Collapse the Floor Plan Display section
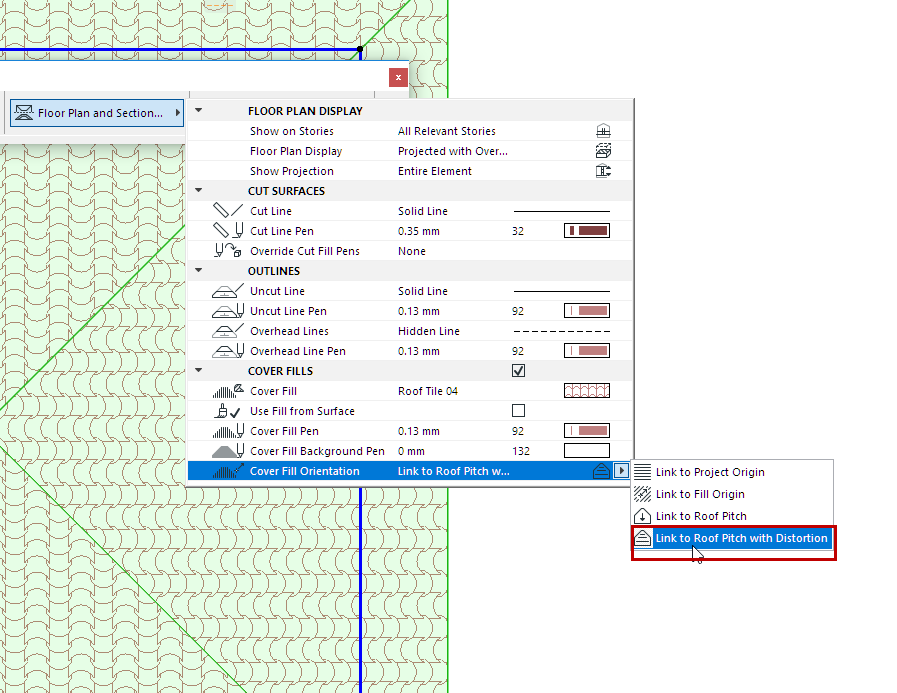Image resolution: width=897 pixels, height=693 pixels. click(x=199, y=110)
